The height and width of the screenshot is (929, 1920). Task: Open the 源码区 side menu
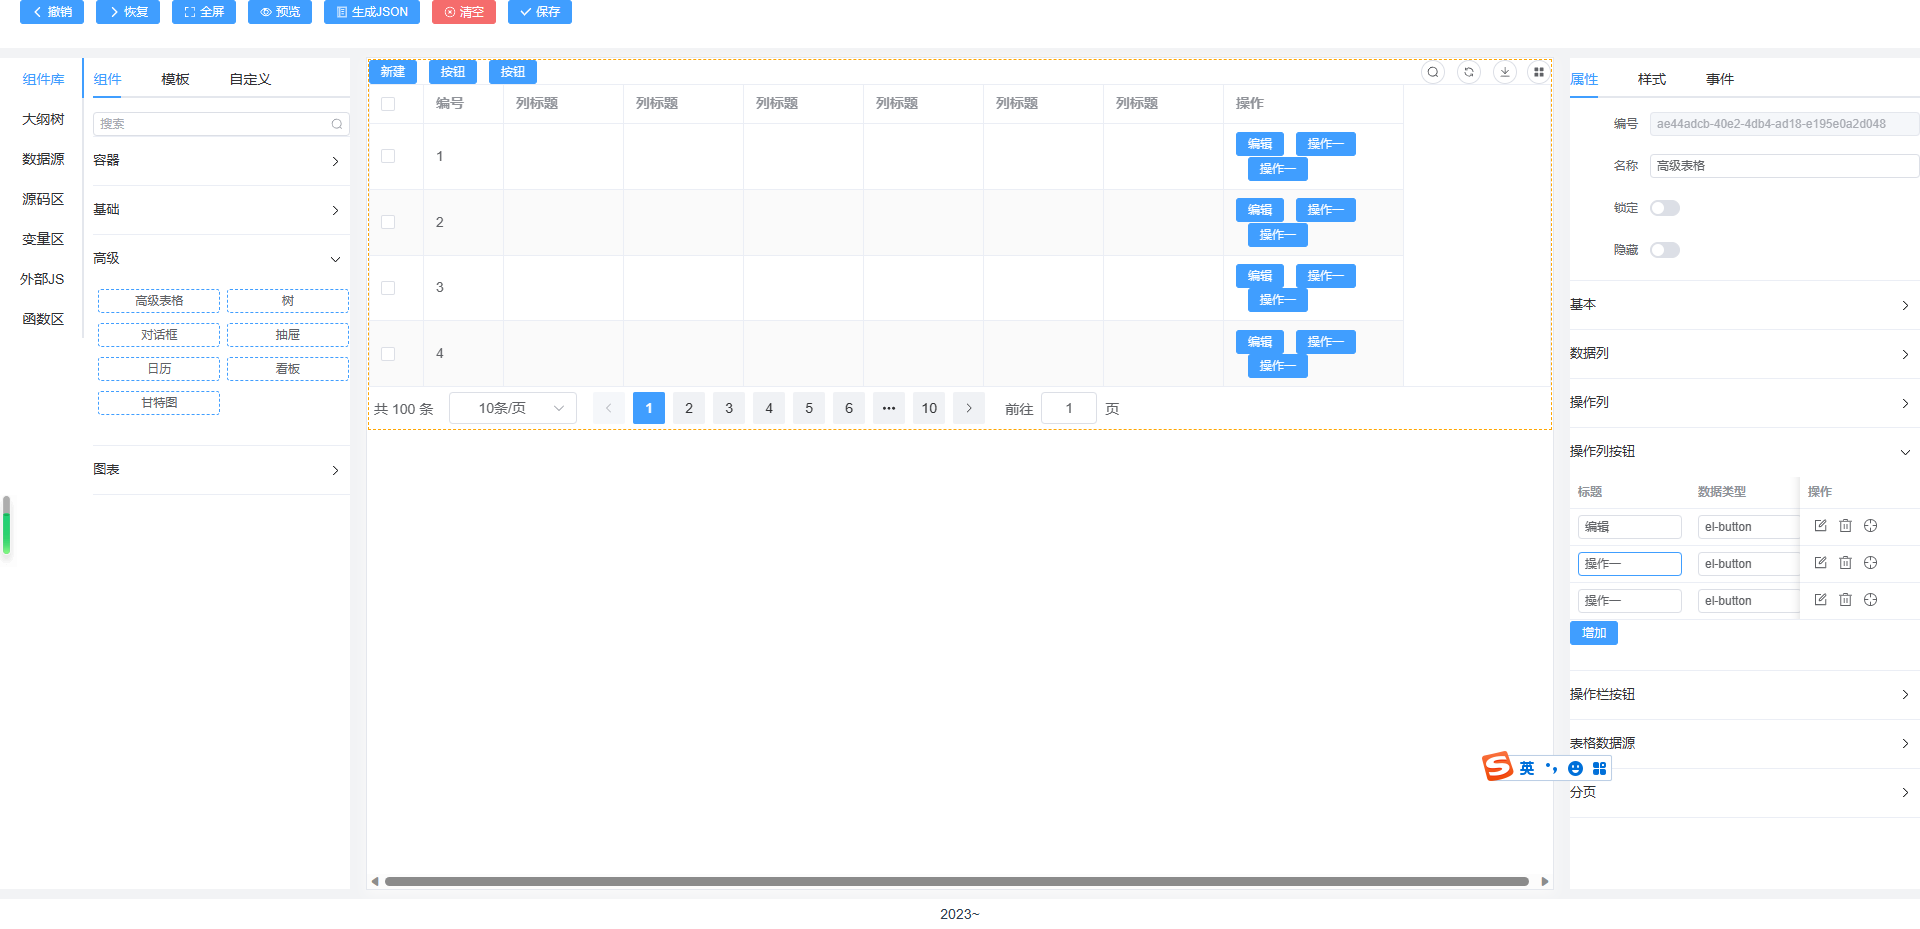(x=43, y=199)
